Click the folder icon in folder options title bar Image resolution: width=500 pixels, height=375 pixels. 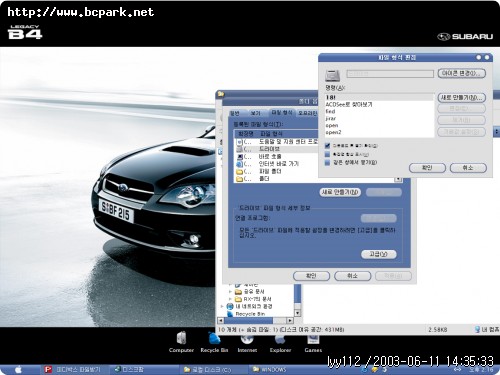click(x=220, y=94)
